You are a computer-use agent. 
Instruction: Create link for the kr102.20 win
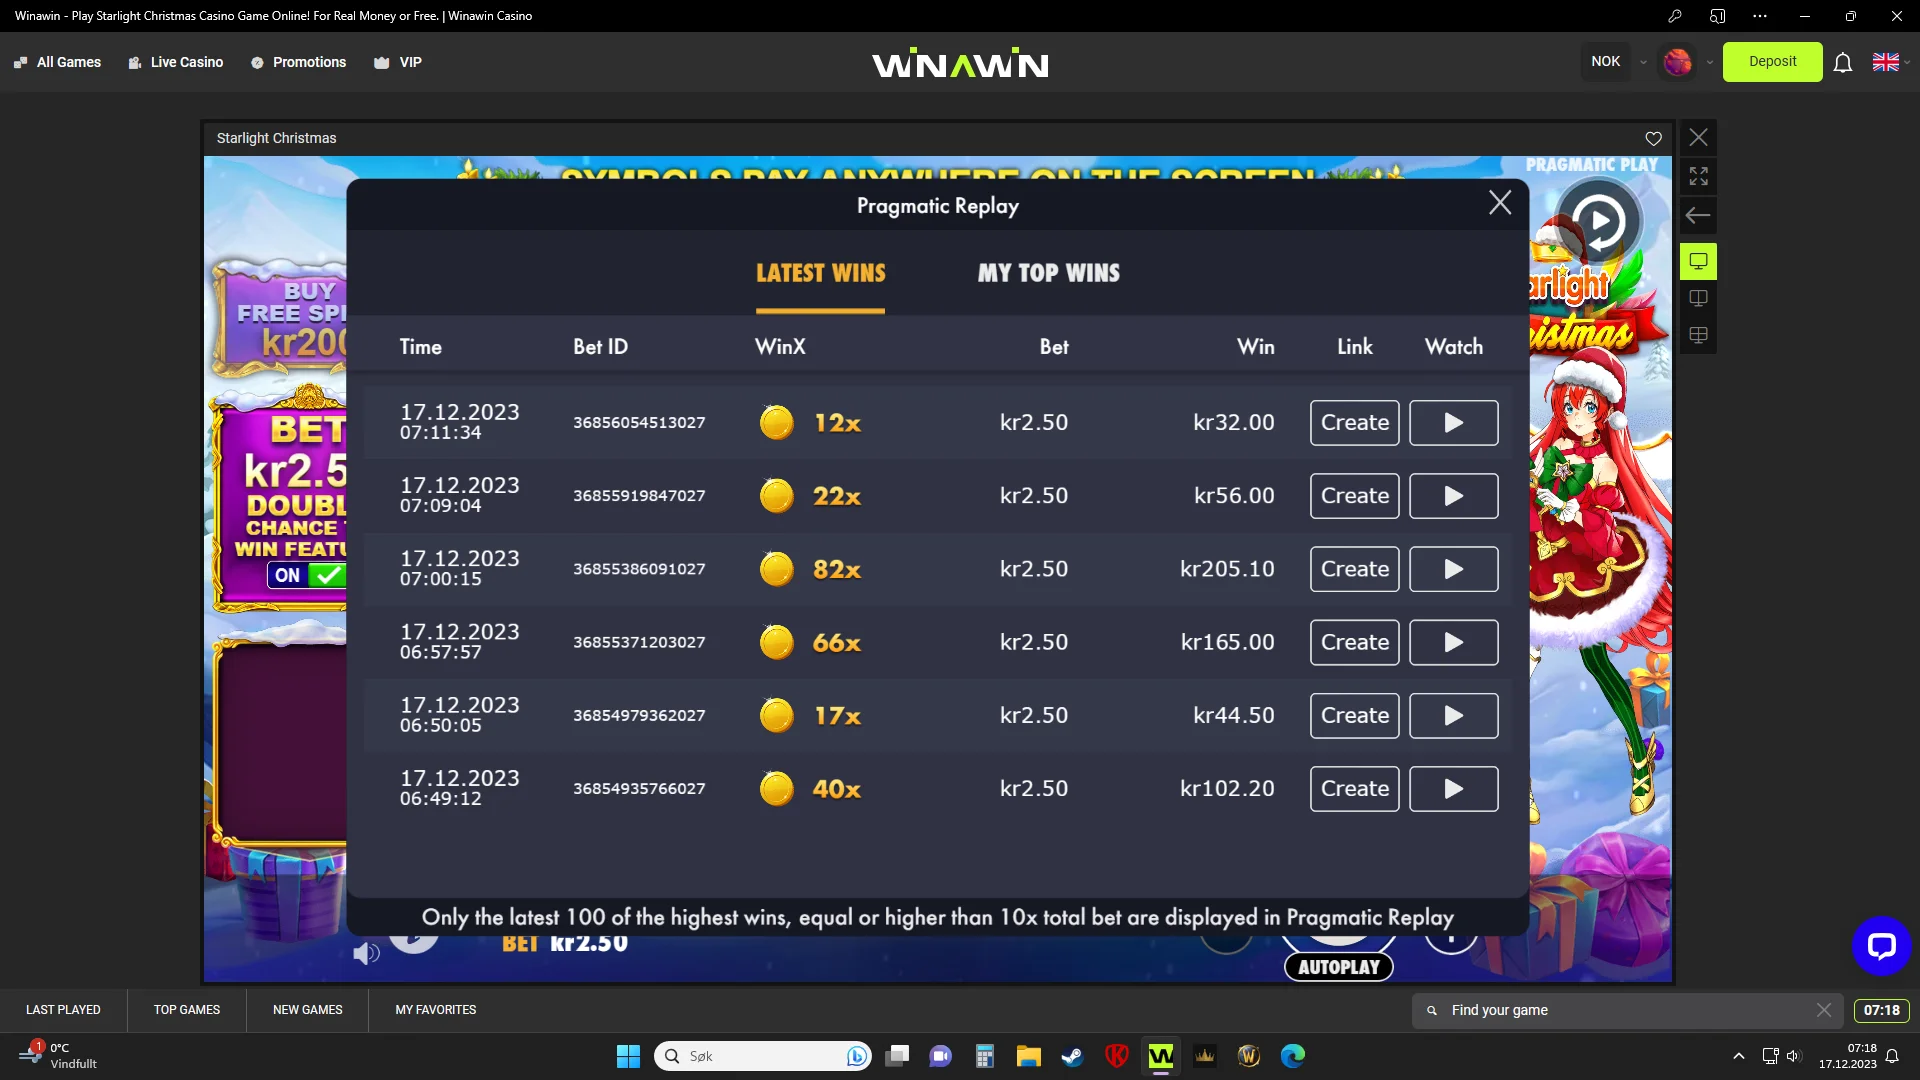coord(1355,789)
